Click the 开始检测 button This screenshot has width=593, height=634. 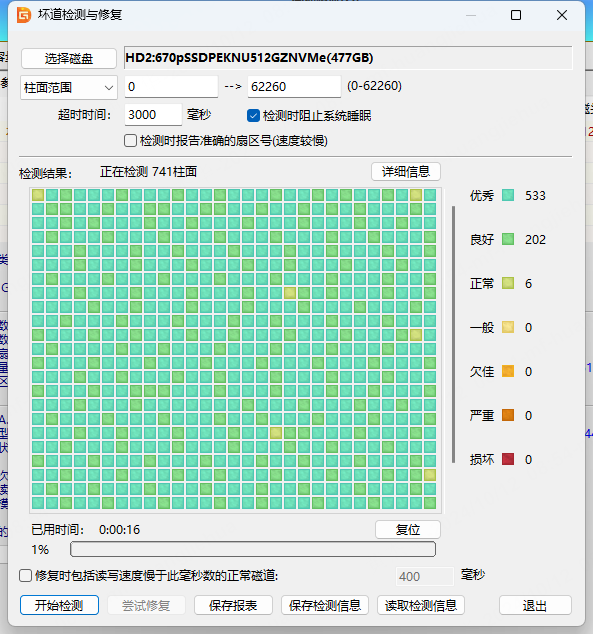(x=59, y=605)
